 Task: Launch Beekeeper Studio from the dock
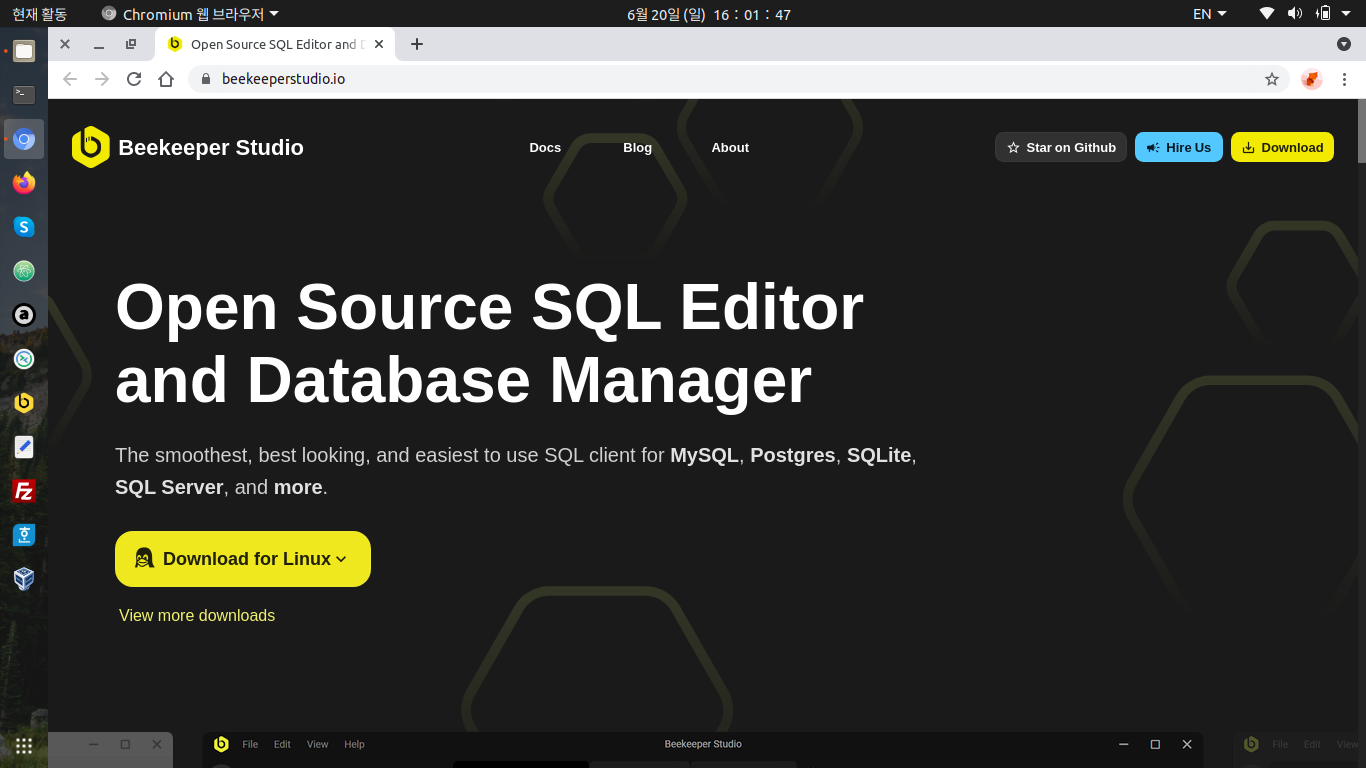24,403
